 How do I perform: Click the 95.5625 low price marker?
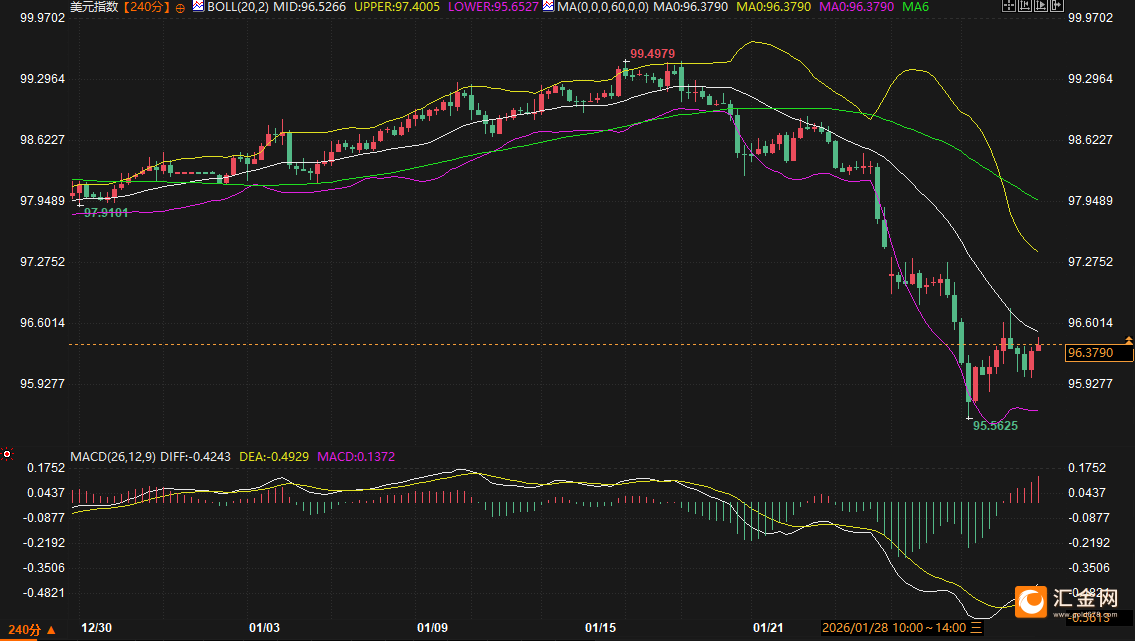pos(995,425)
